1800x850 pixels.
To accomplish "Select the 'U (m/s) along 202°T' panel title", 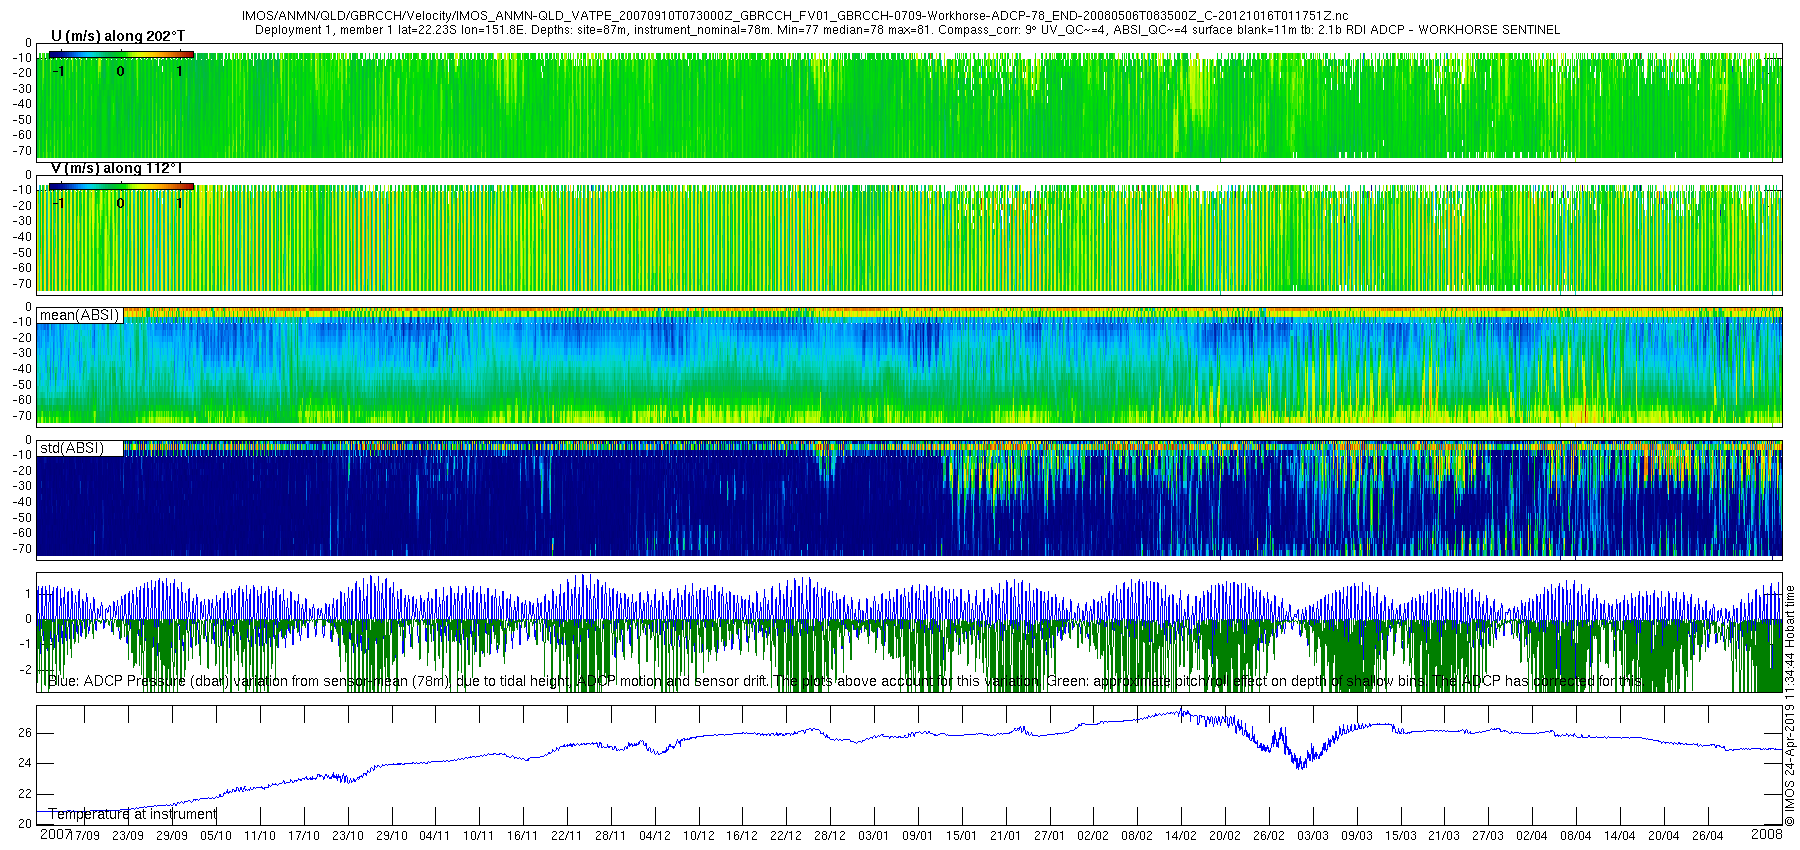I will pos(117,36).
